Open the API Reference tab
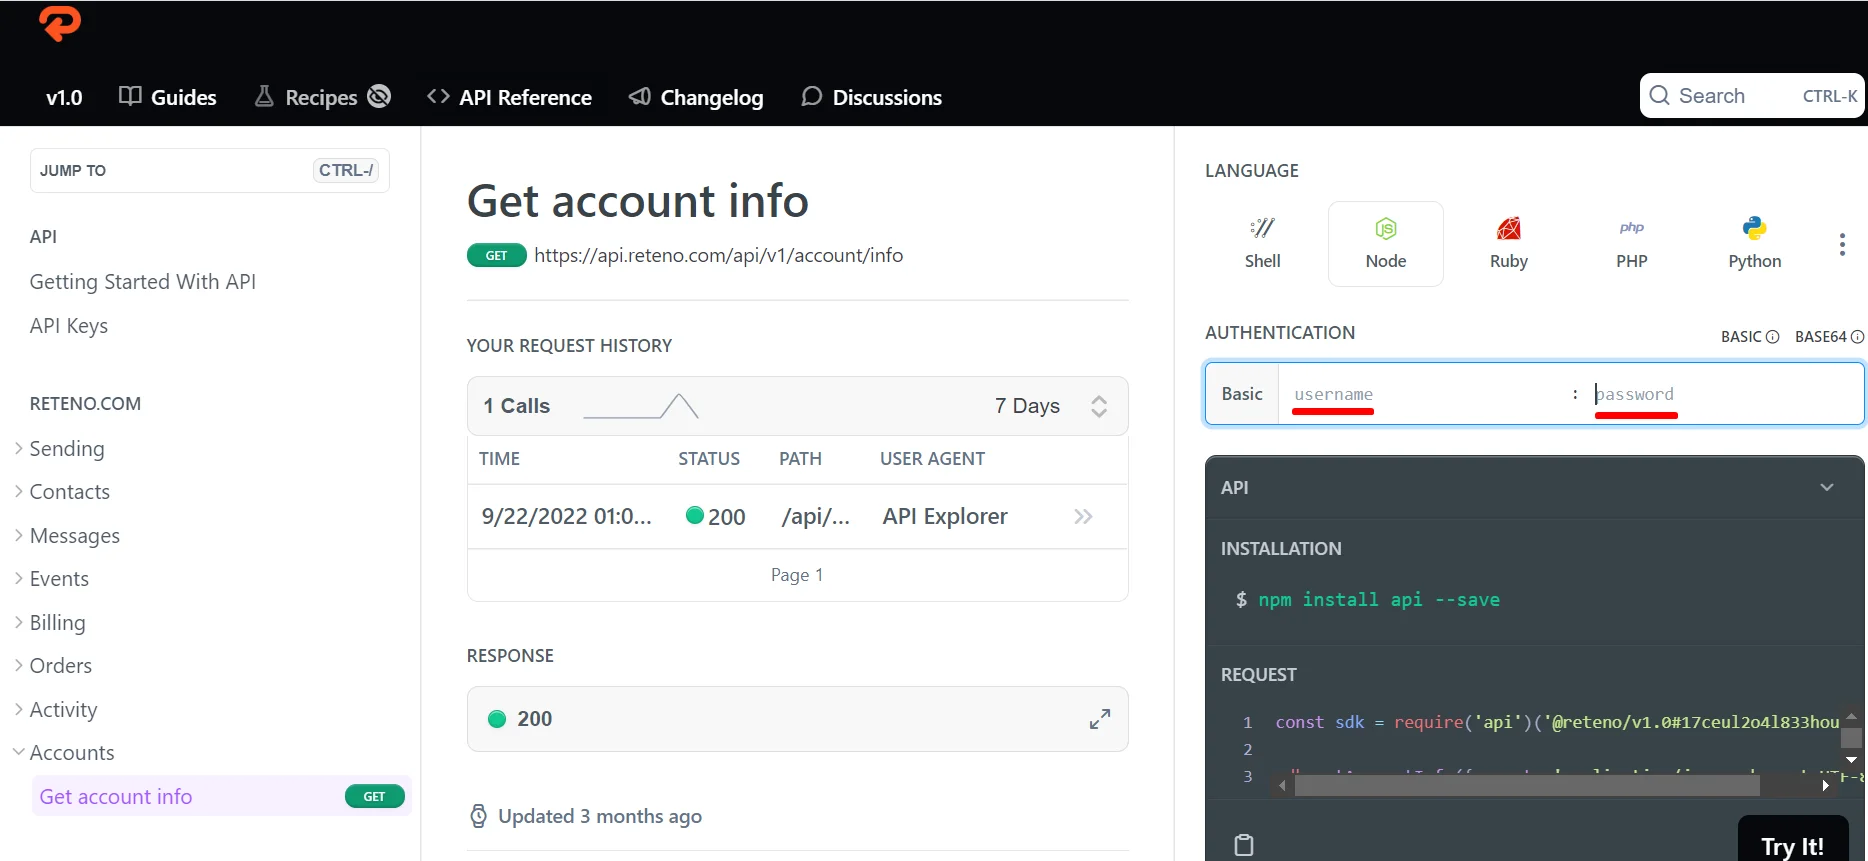This screenshot has width=1868, height=861. [509, 97]
